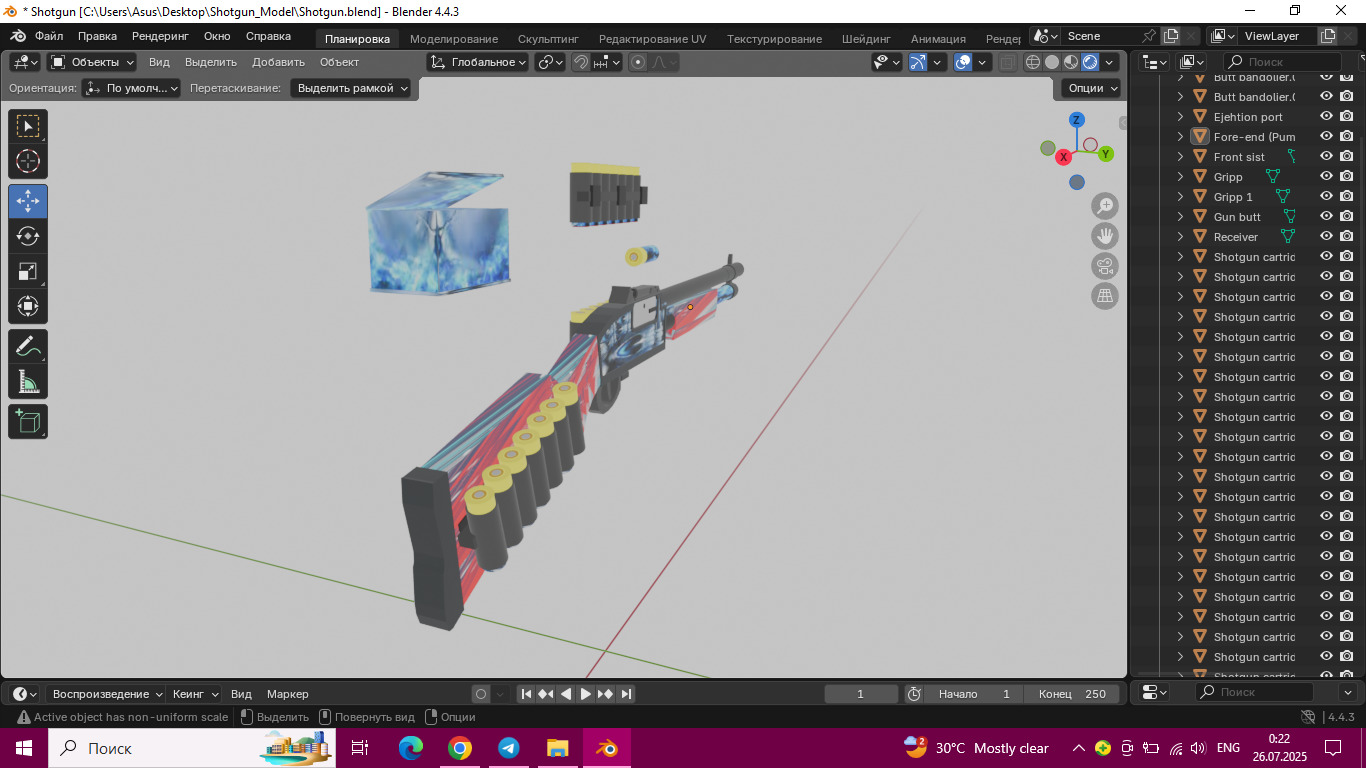Click the green Y axis on navigation gizmo
Screen dimensions: 1366x768
click(x=1106, y=154)
